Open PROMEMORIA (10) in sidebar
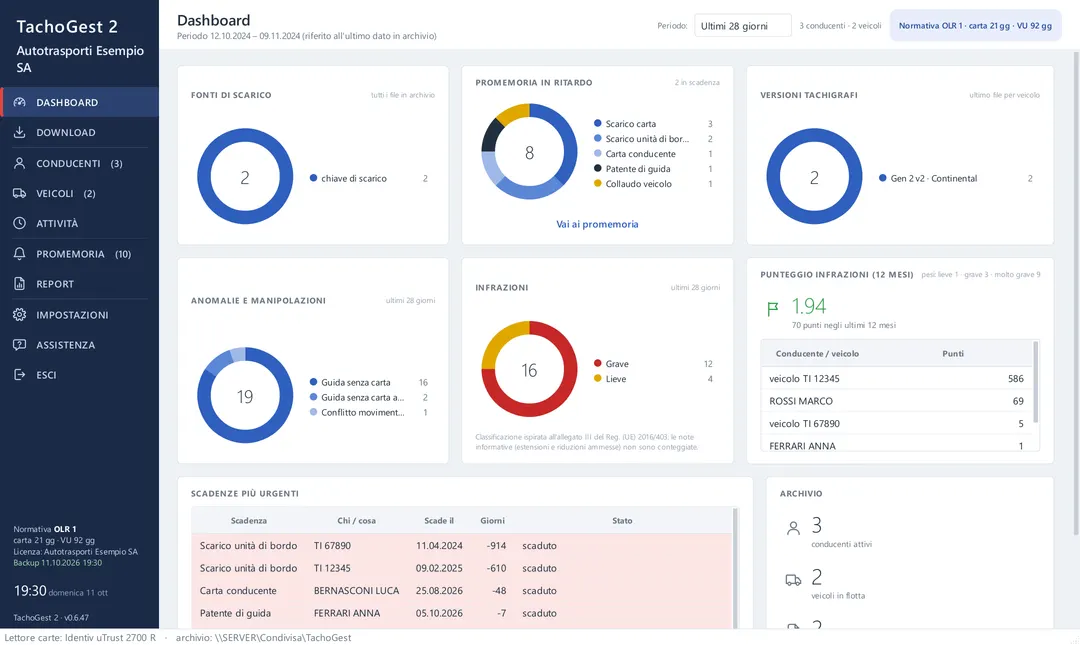 point(80,254)
